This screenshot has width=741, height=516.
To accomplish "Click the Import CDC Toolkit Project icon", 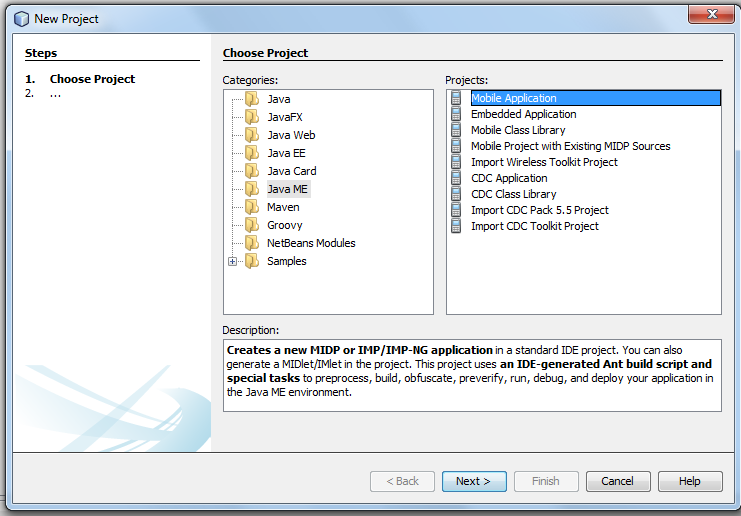I will (x=456, y=226).
